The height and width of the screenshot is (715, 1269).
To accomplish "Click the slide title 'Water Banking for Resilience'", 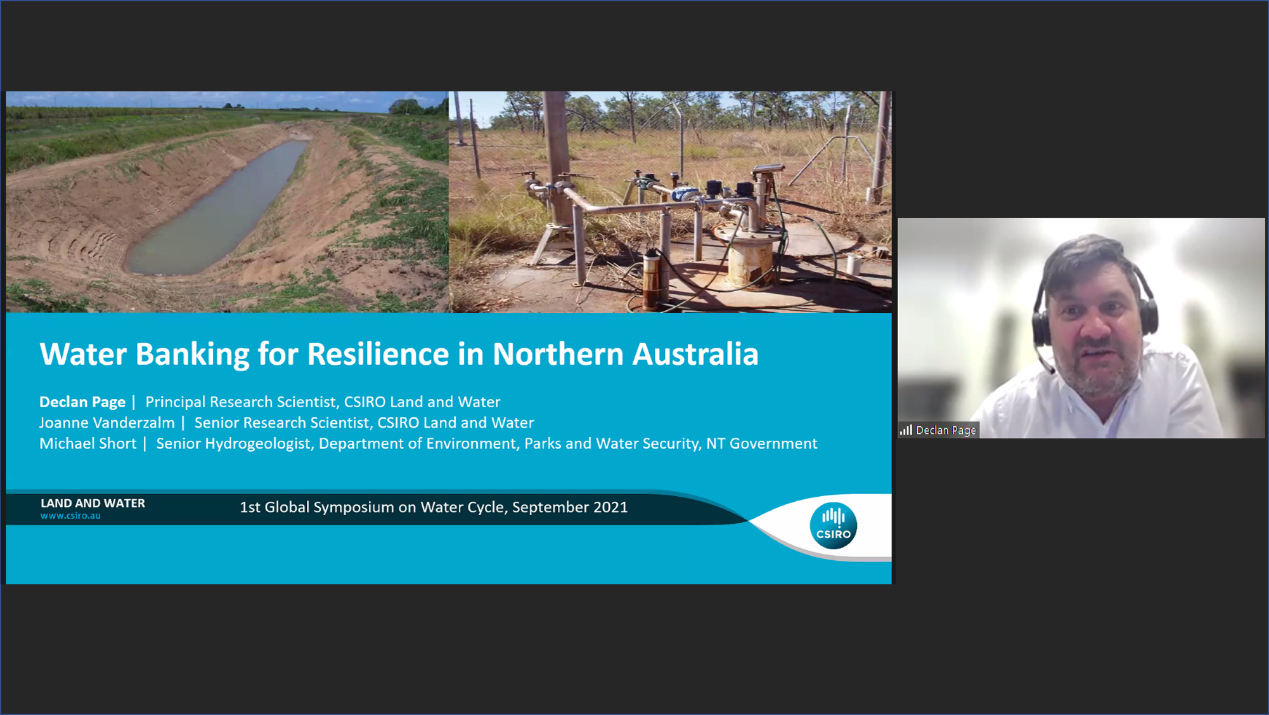I will point(398,354).
